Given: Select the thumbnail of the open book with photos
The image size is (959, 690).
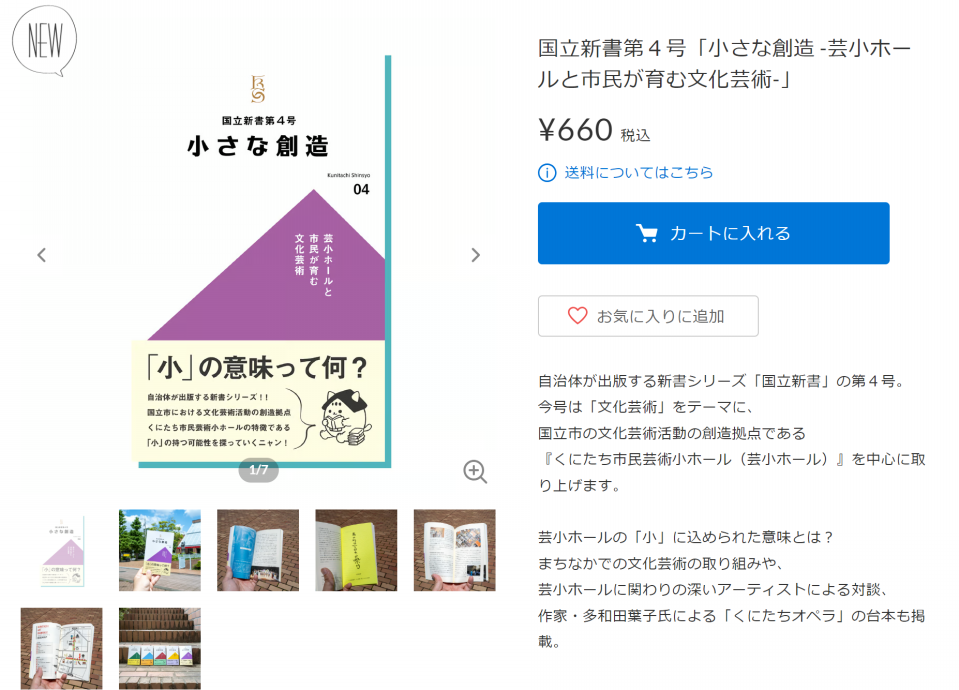Looking at the screenshot, I should tap(454, 550).
